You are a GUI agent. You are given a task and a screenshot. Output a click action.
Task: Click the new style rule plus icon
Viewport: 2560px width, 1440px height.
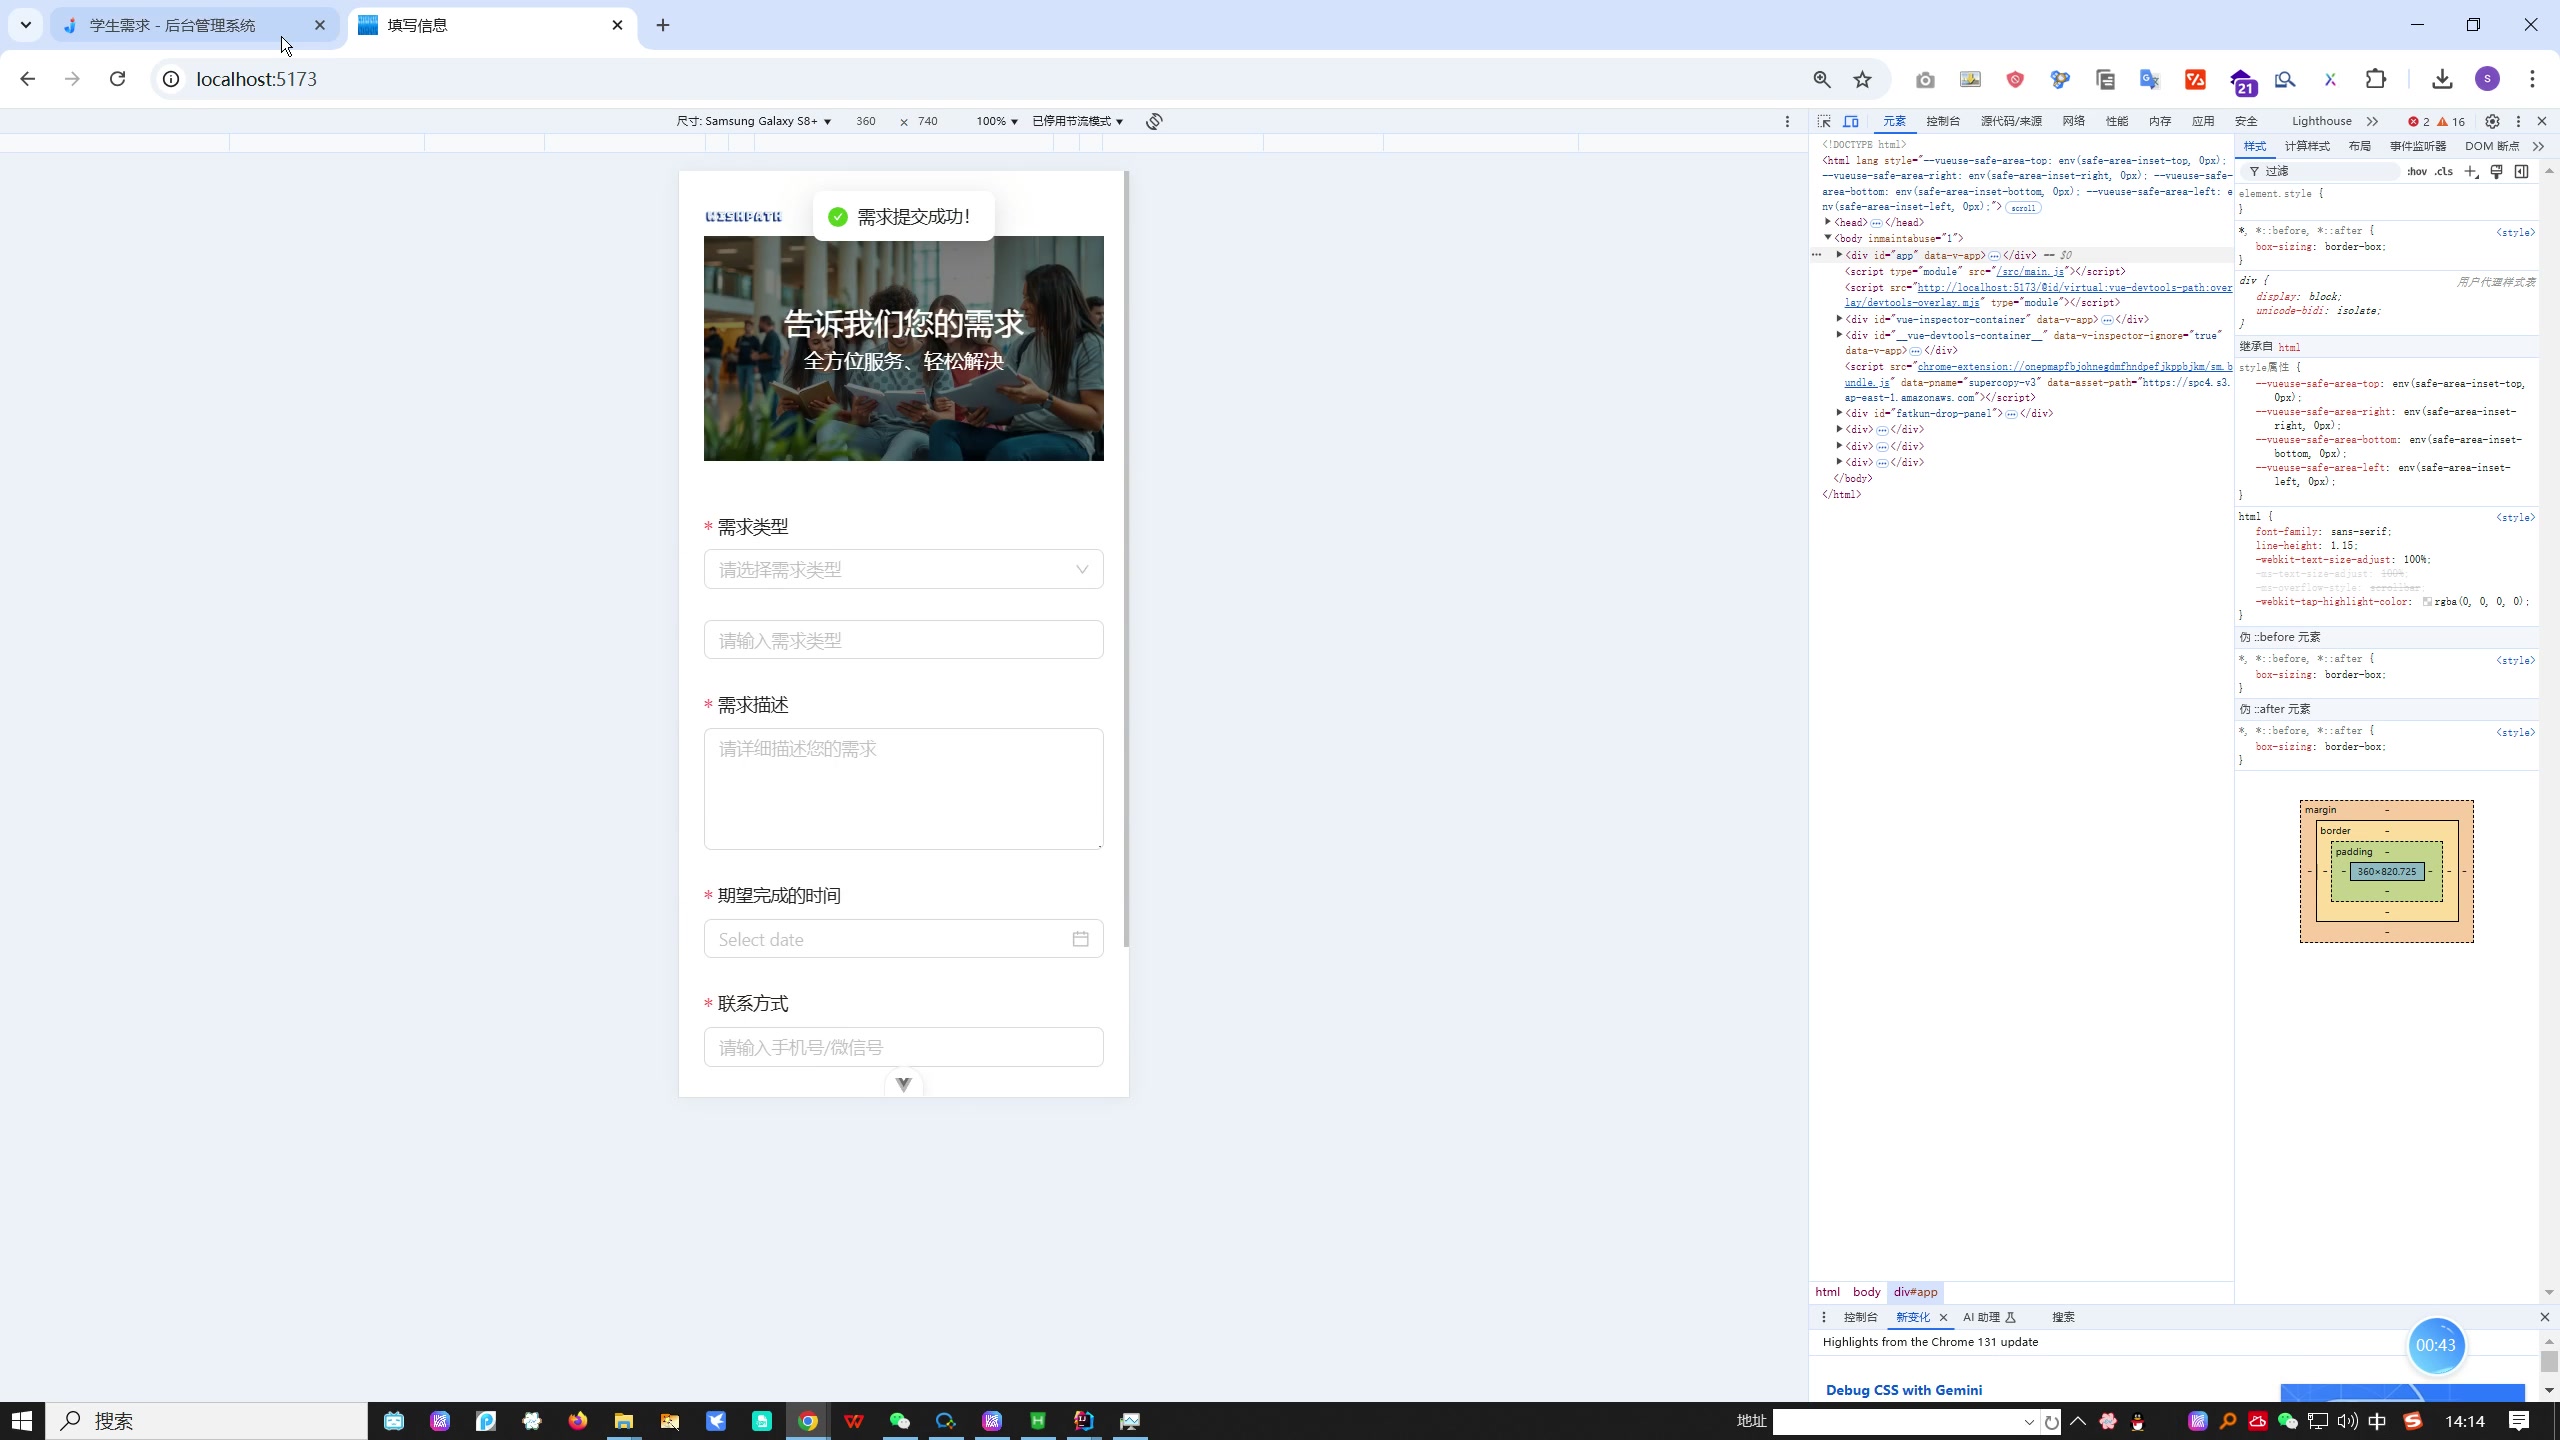point(2471,171)
